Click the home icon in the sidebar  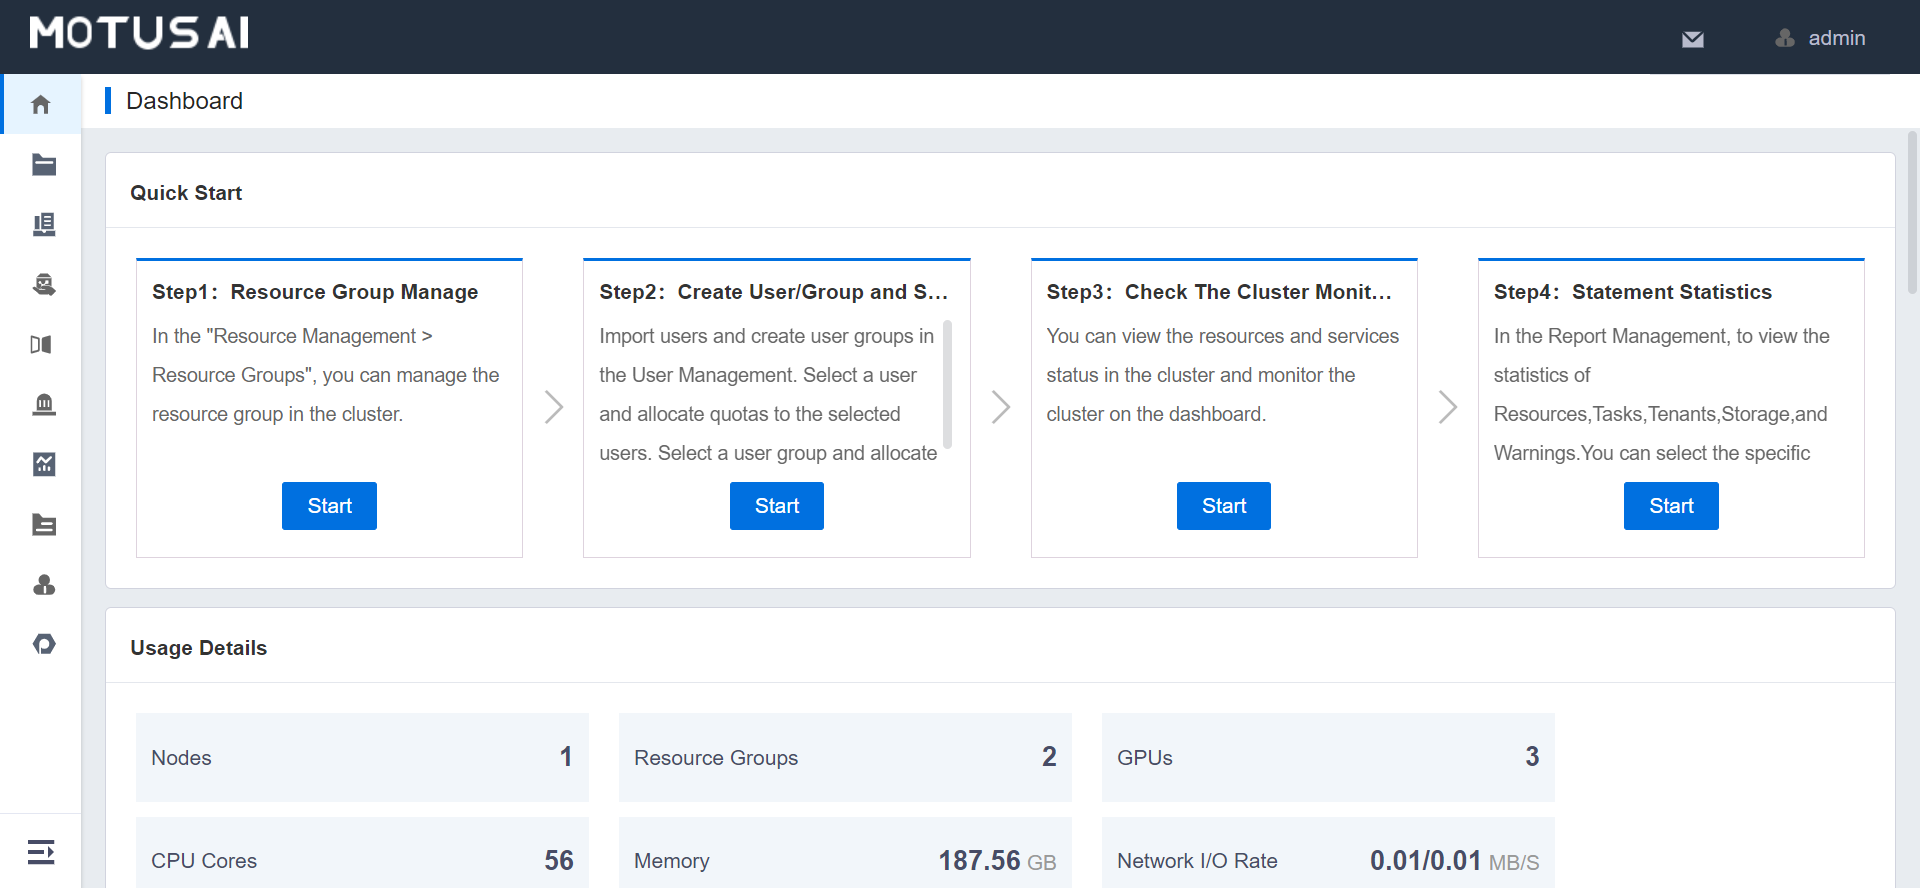point(41,104)
